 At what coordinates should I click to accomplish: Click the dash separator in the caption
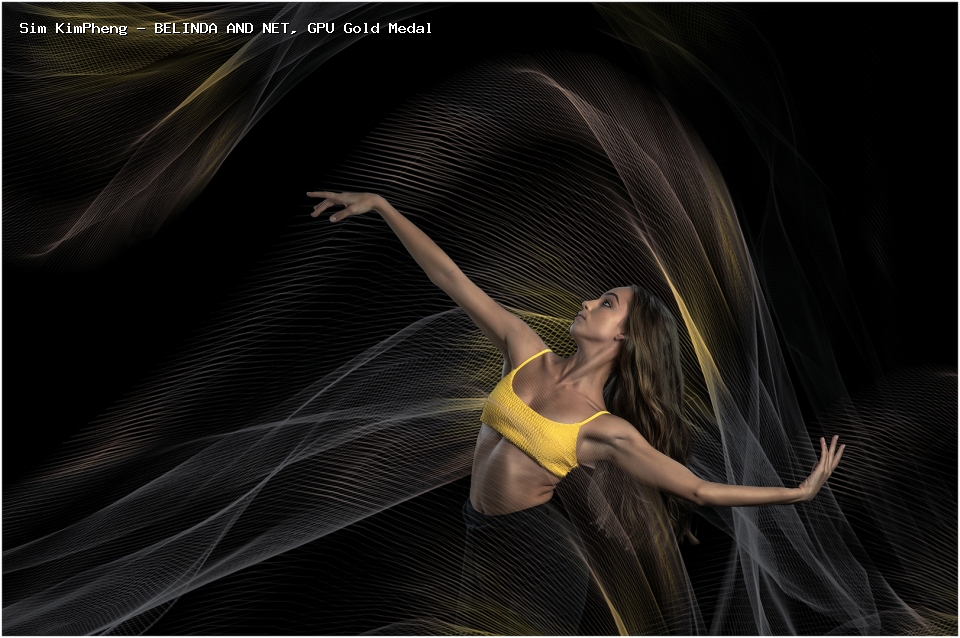click(x=141, y=28)
